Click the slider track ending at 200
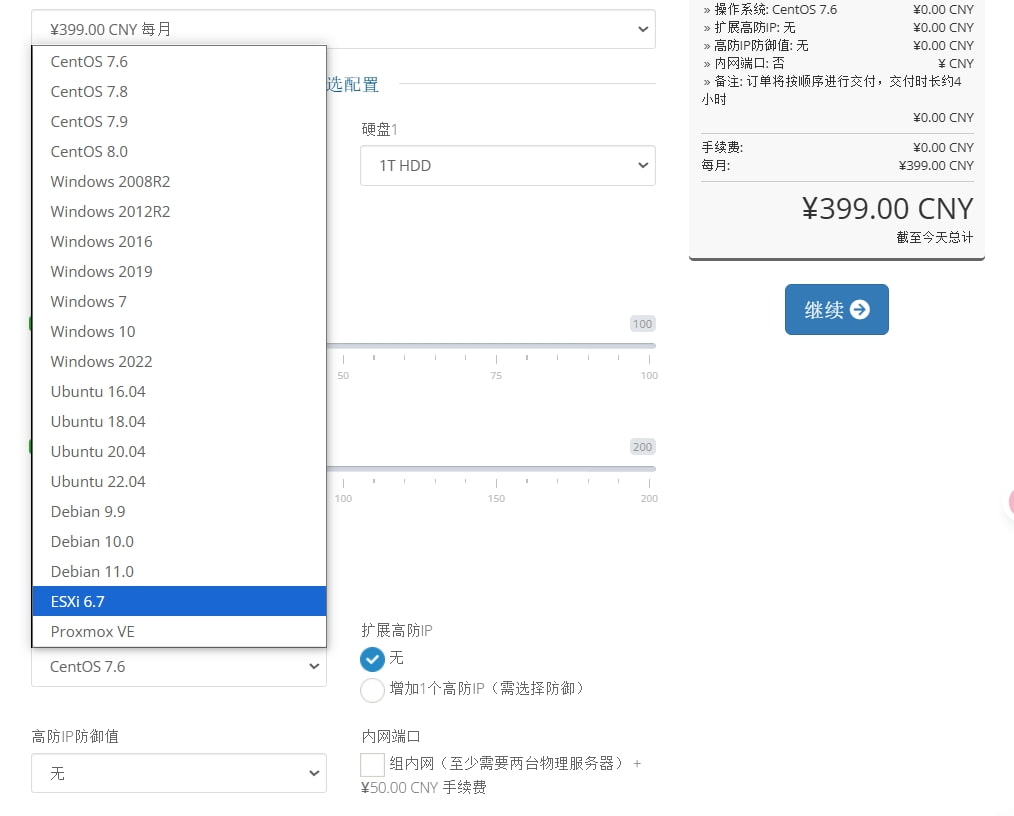The height and width of the screenshot is (816, 1014). [491, 469]
